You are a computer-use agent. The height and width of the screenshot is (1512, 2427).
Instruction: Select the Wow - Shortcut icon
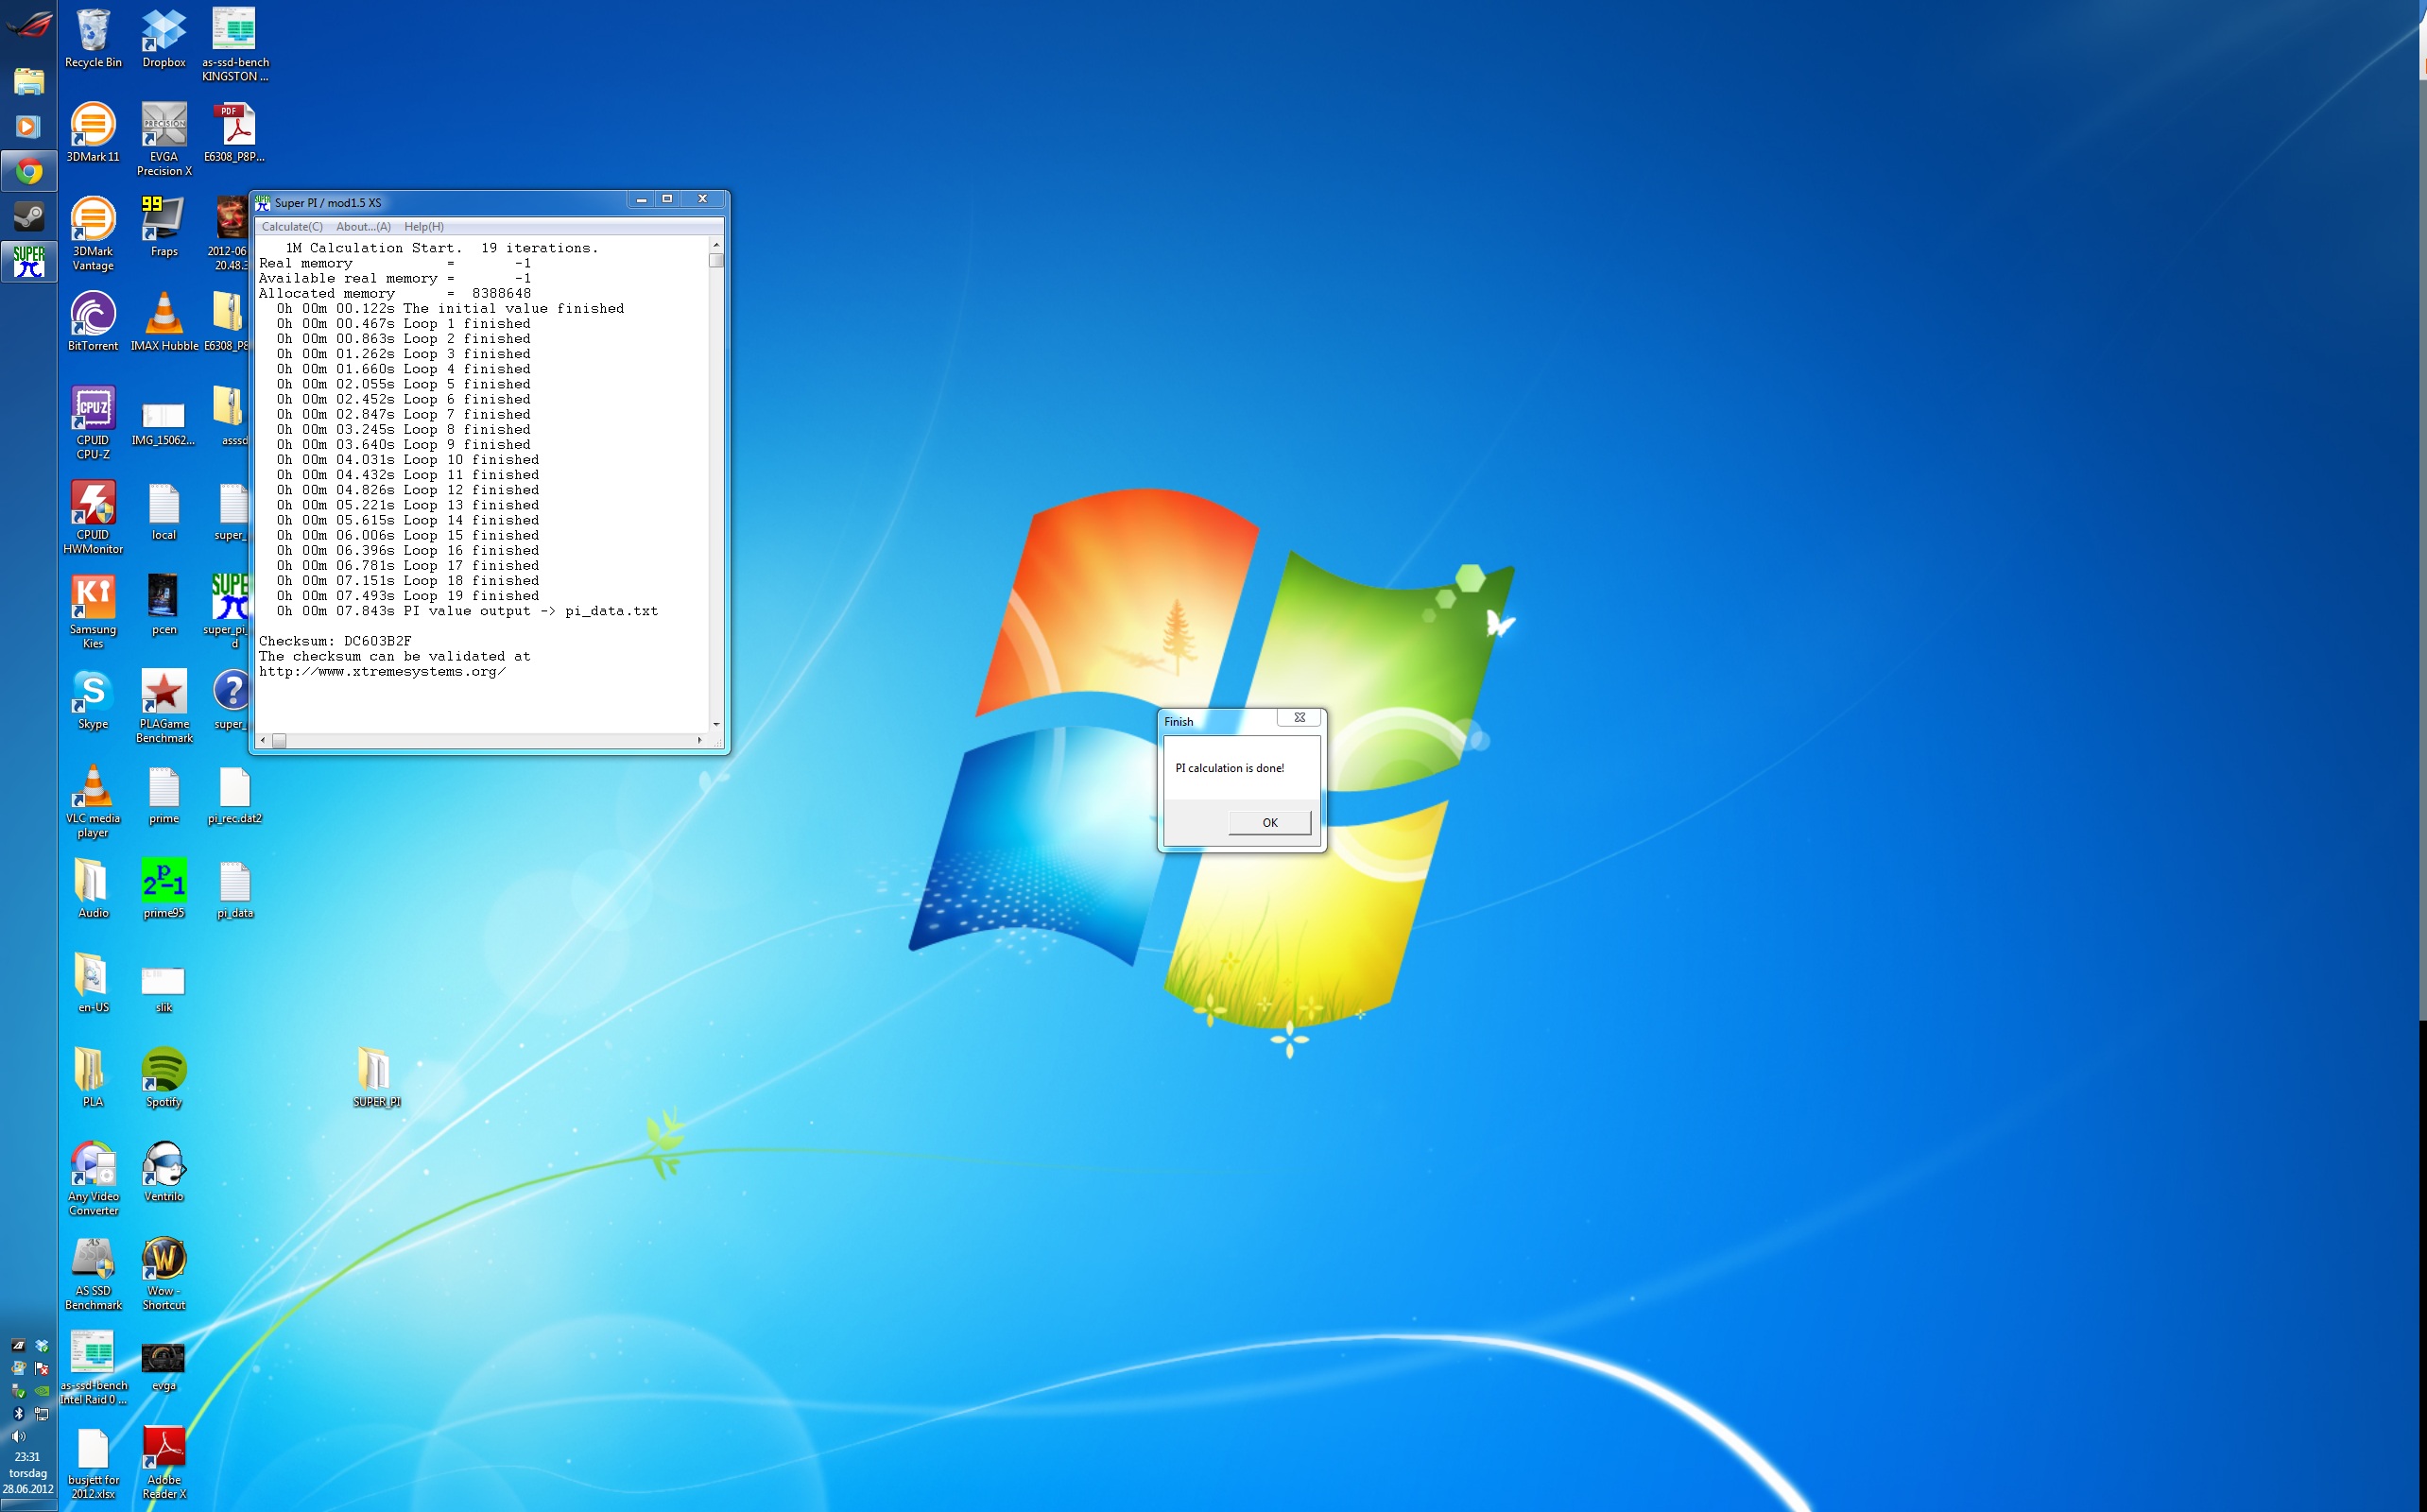pyautogui.click(x=164, y=1274)
